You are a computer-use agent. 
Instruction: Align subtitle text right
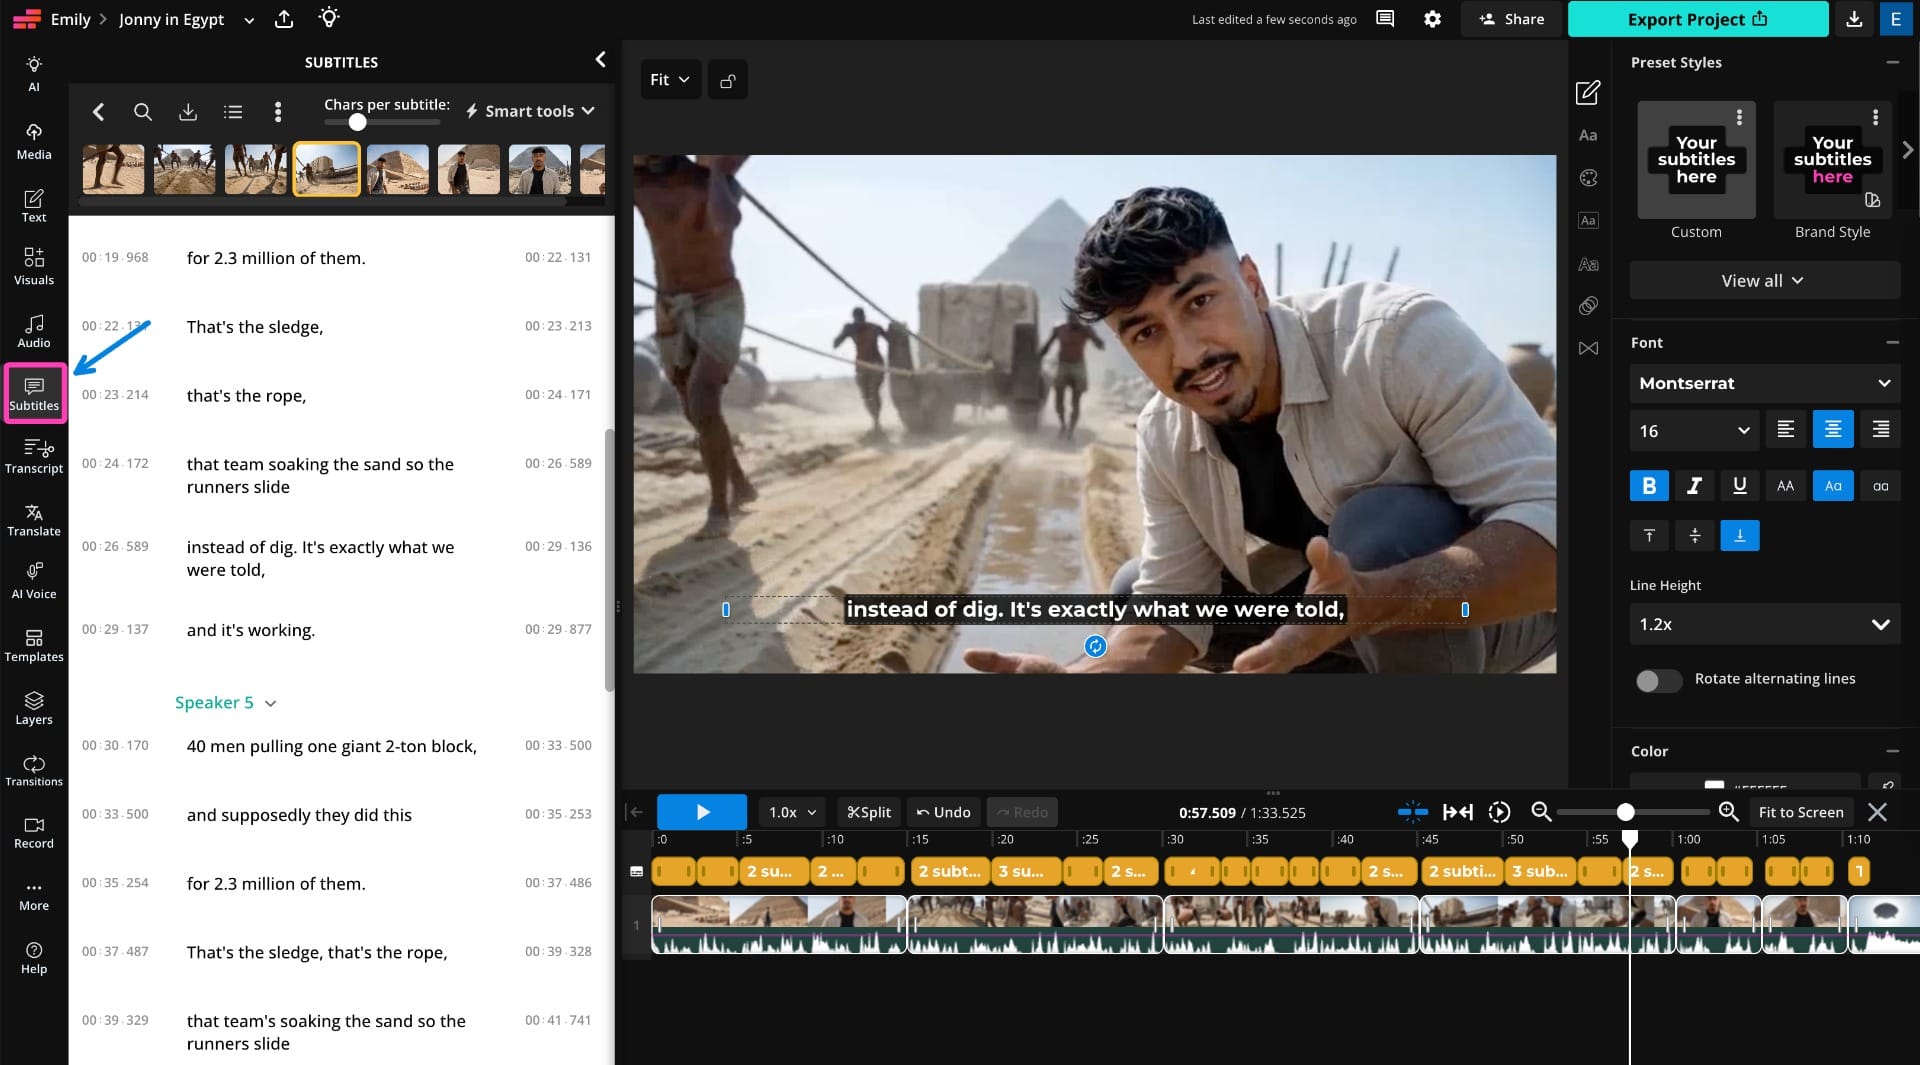pyautogui.click(x=1881, y=429)
